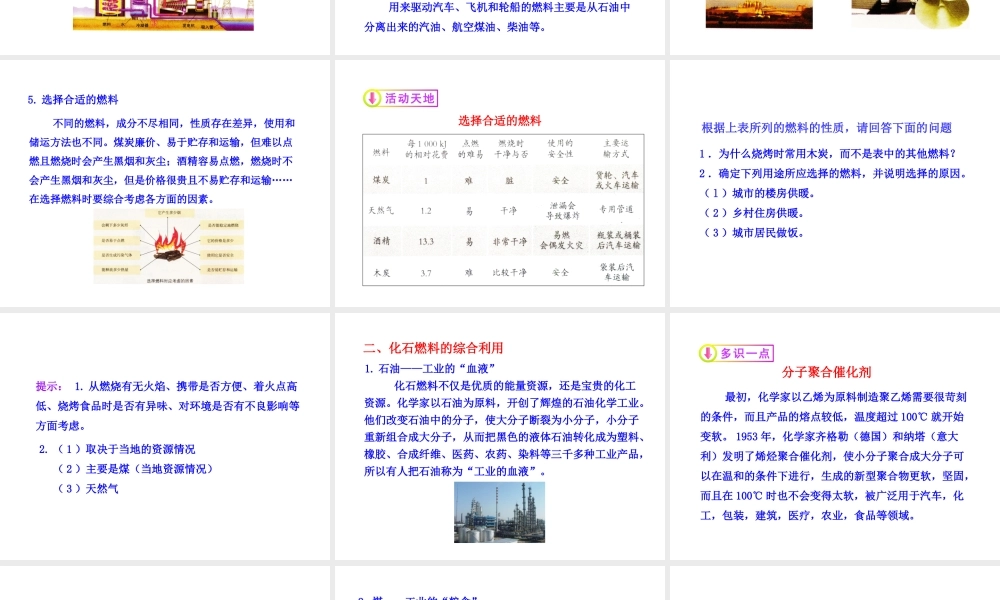The height and width of the screenshot is (600, 1000).
Task: Click the 燃料 column header in the table
Action: pos(381,152)
